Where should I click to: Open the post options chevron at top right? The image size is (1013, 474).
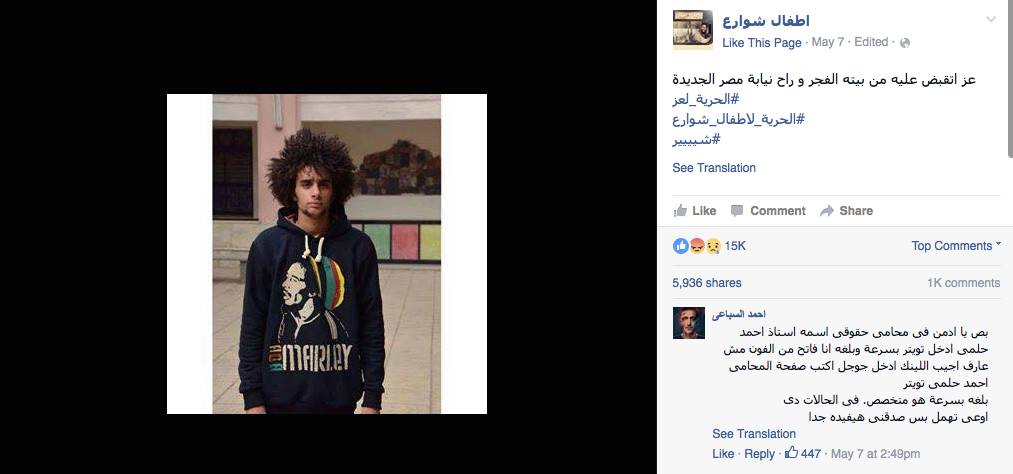tap(991, 19)
